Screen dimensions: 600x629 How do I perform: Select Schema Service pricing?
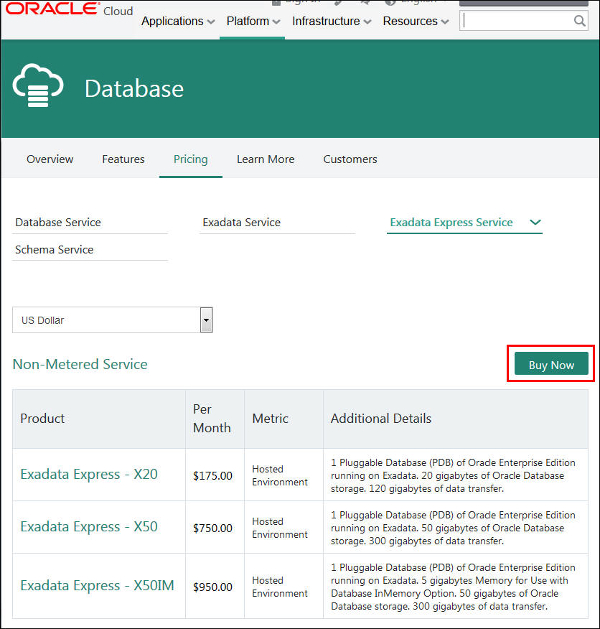click(x=90, y=250)
